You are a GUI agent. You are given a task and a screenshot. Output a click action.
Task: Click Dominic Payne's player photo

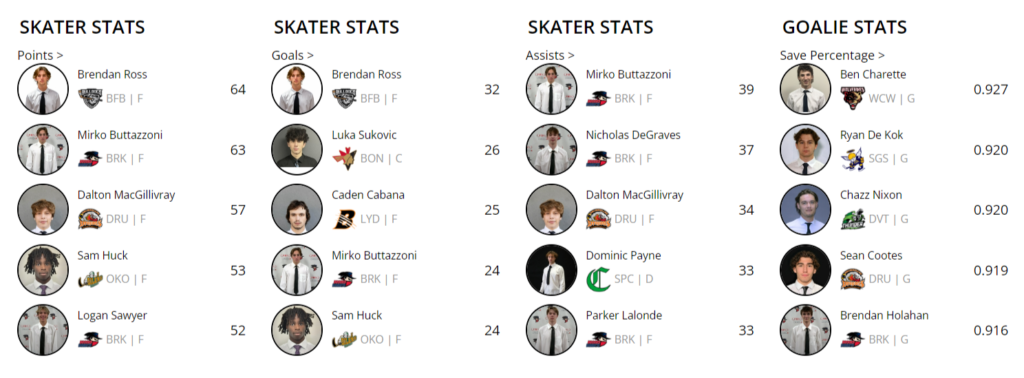(551, 270)
